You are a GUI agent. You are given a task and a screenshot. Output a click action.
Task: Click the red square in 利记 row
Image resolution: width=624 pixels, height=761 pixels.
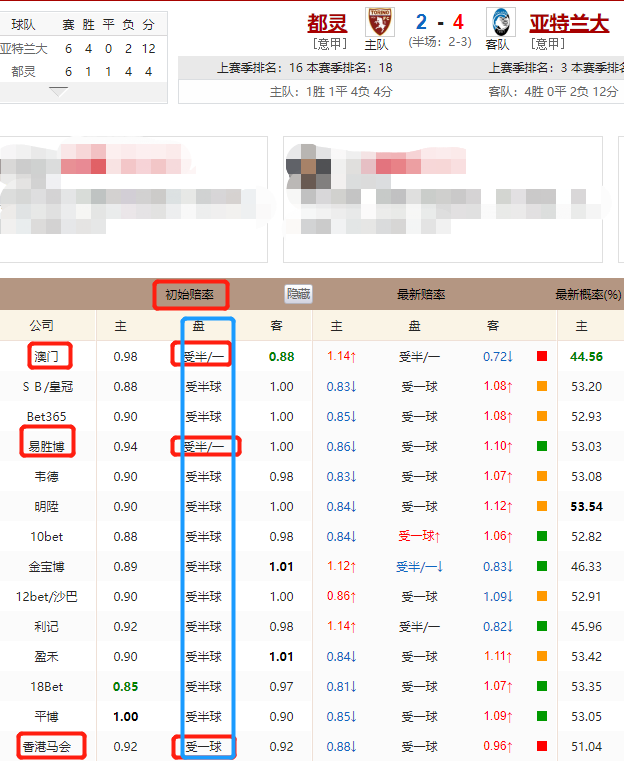pyautogui.click(x=541, y=626)
